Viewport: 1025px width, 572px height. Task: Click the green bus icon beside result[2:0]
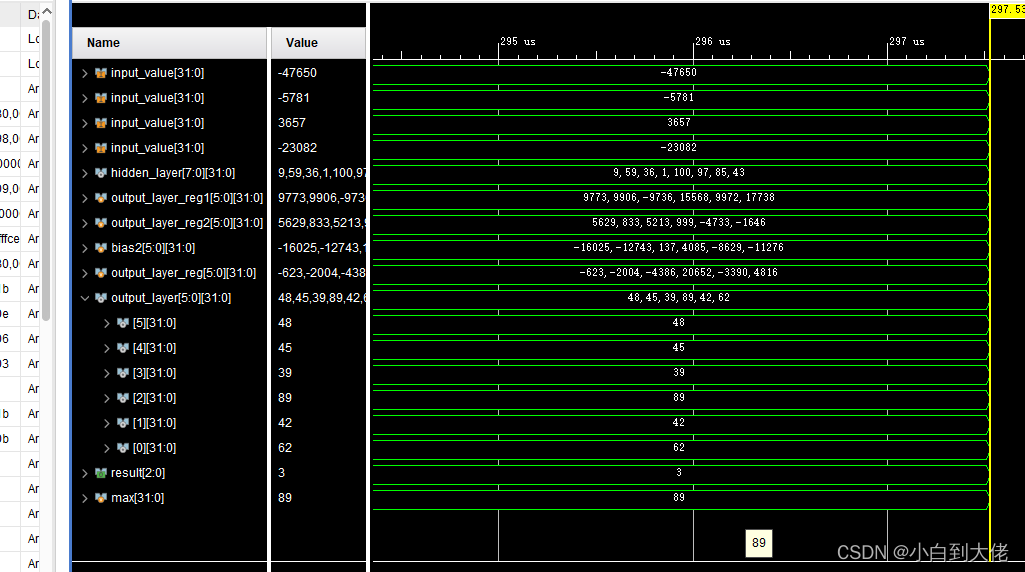point(101,473)
